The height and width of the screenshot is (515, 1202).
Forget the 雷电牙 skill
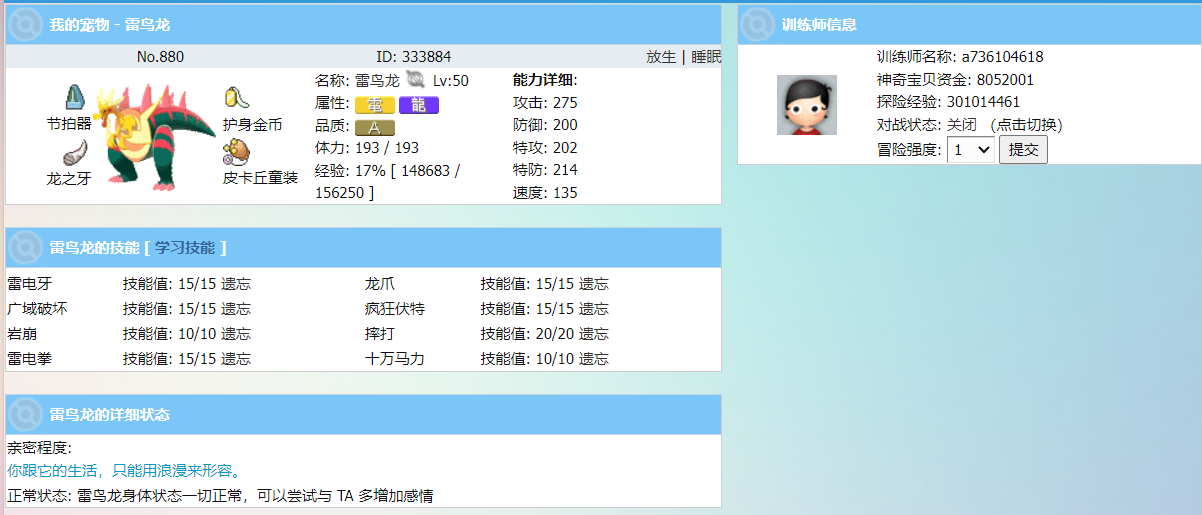point(236,284)
